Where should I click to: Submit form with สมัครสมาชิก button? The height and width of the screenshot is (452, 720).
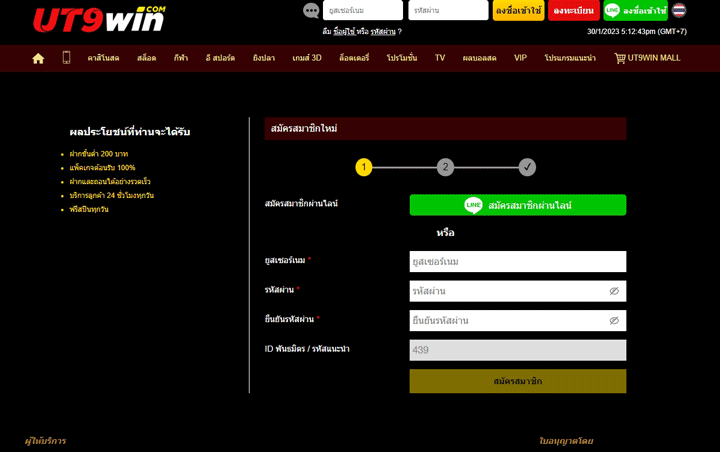517,381
